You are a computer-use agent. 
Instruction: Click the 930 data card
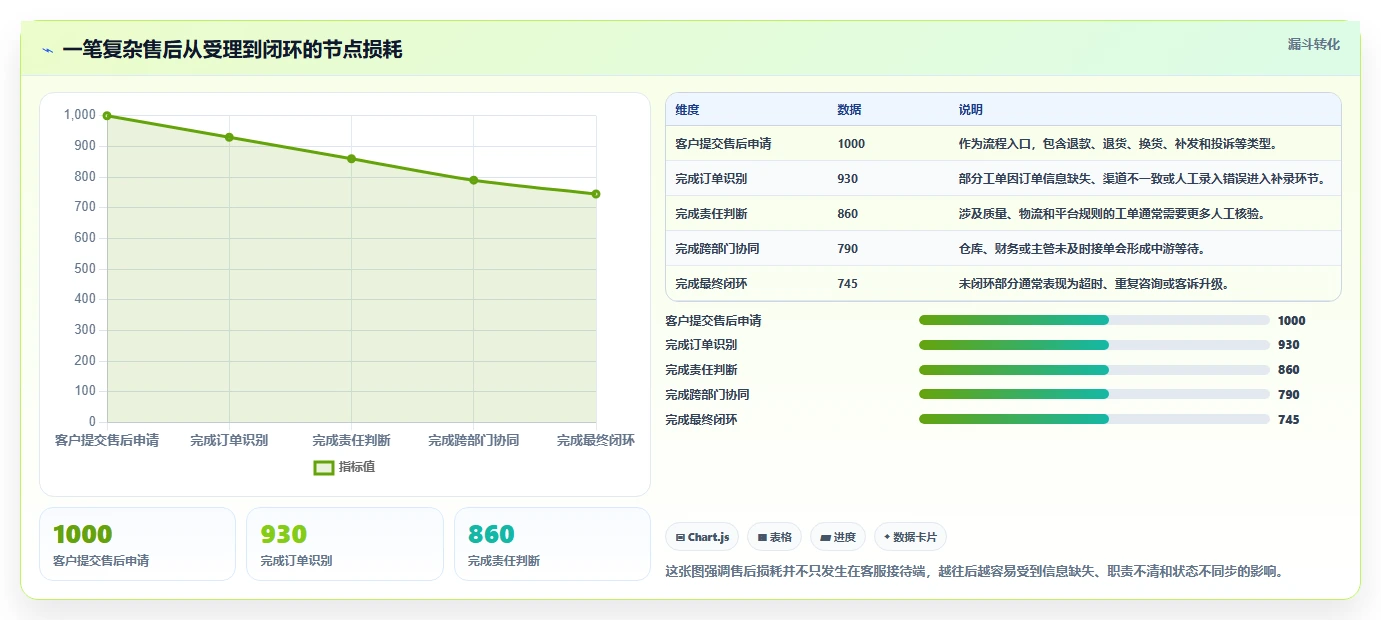pos(345,544)
